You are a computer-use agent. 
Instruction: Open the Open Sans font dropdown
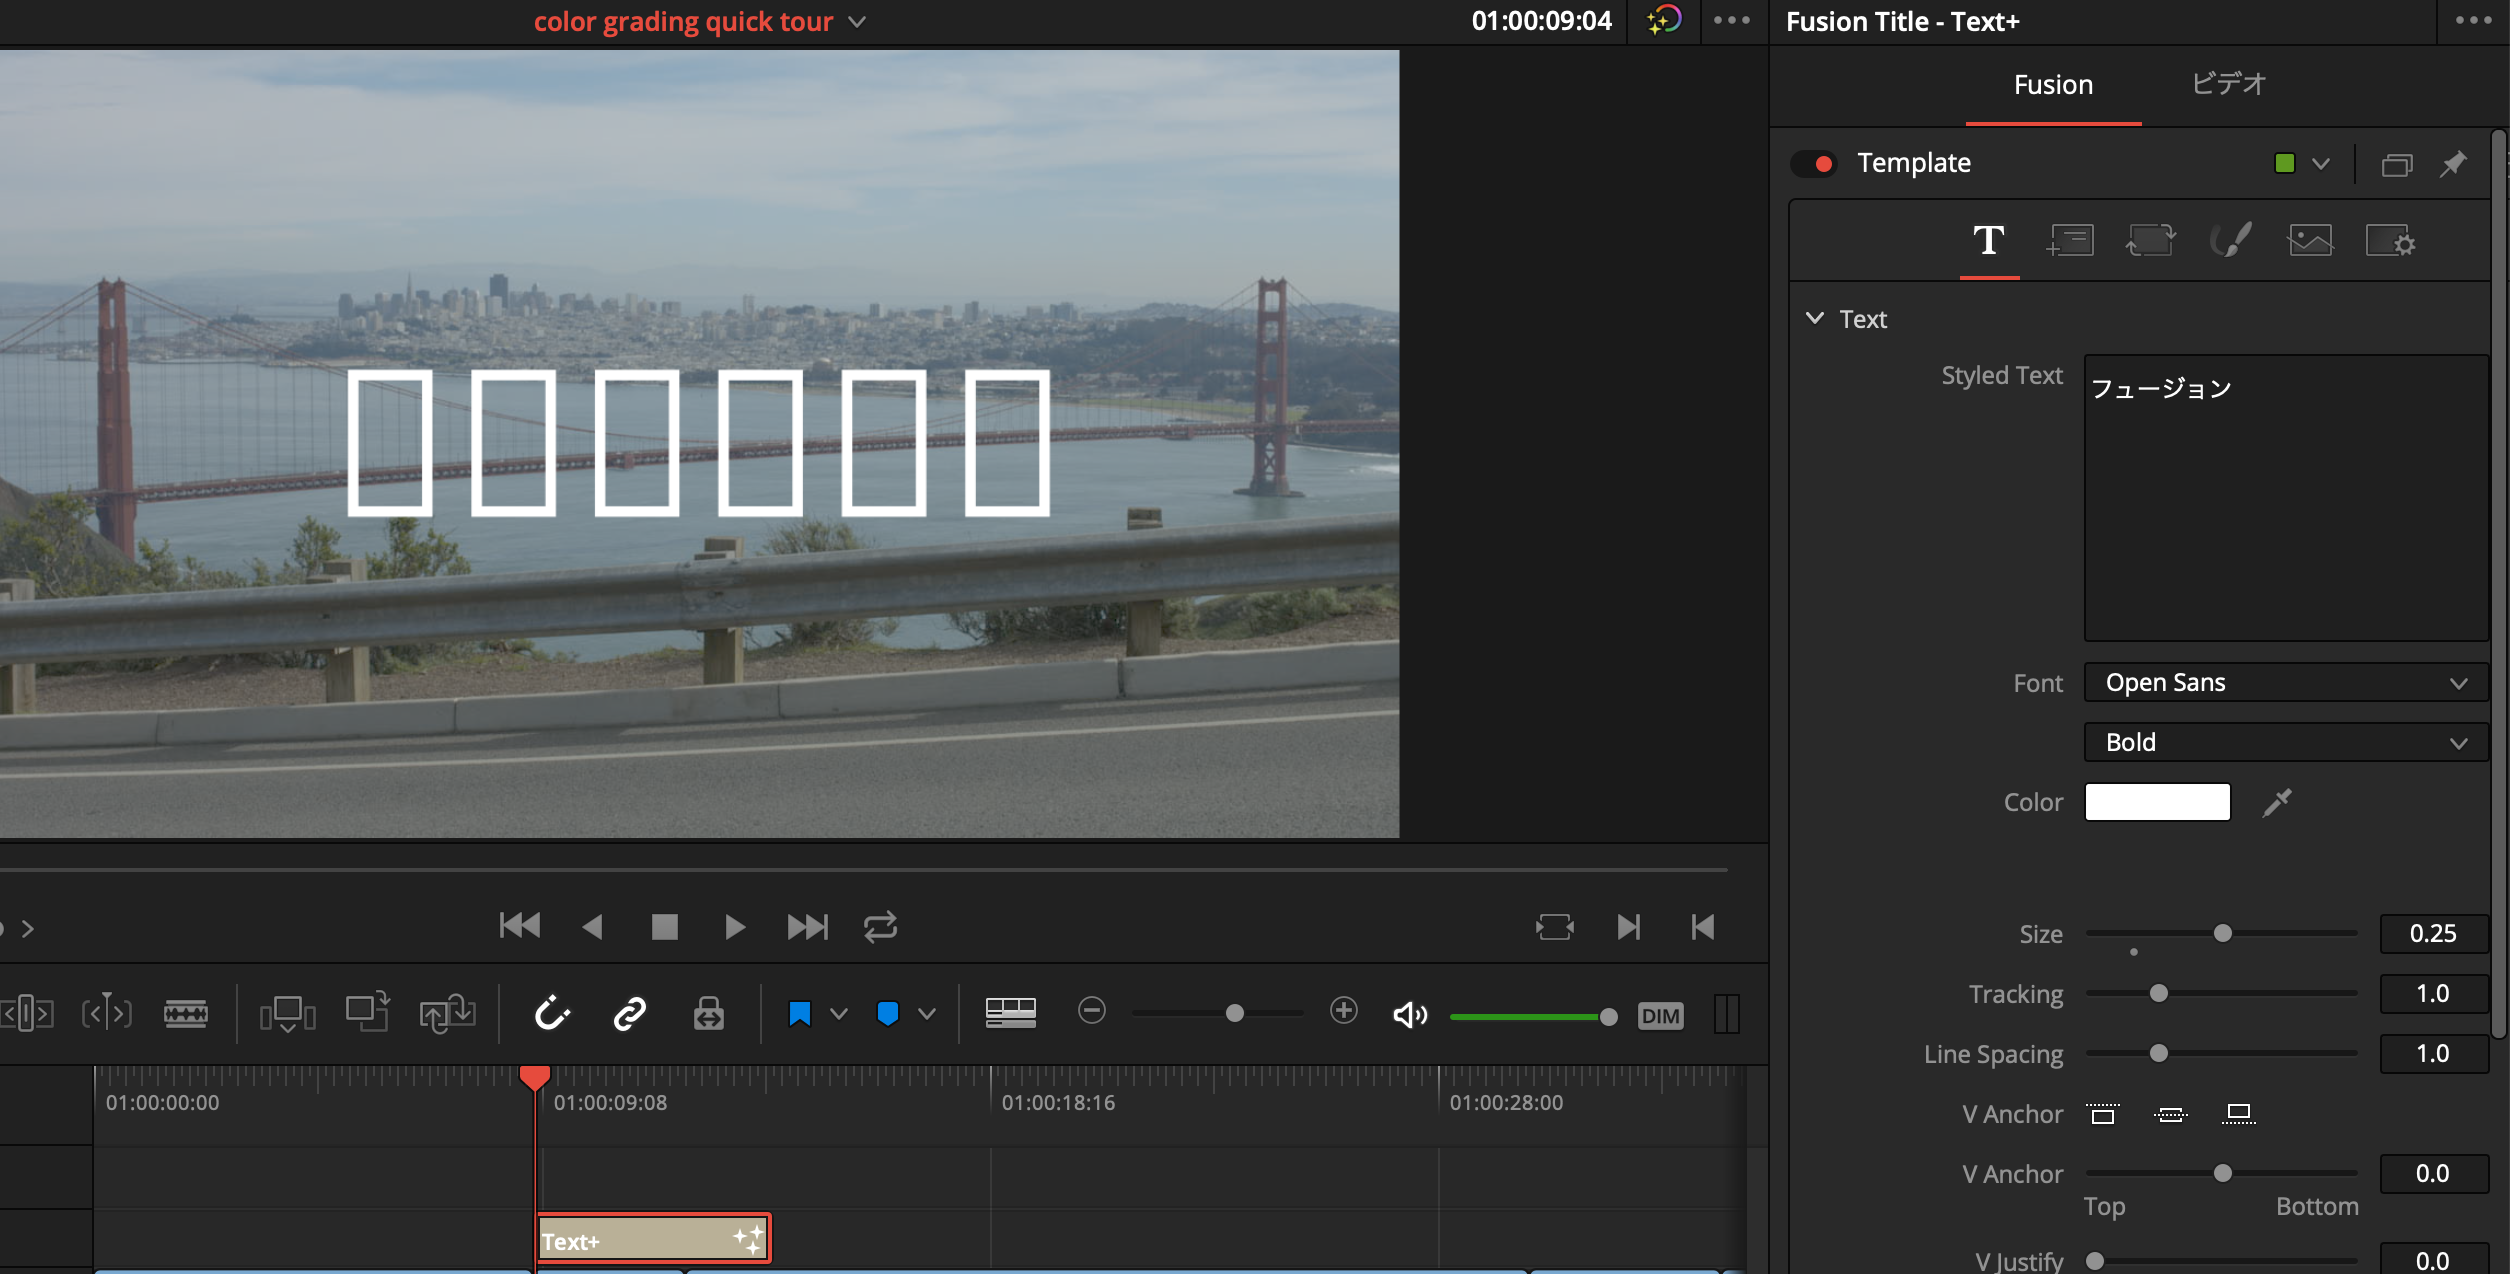(x=2285, y=683)
